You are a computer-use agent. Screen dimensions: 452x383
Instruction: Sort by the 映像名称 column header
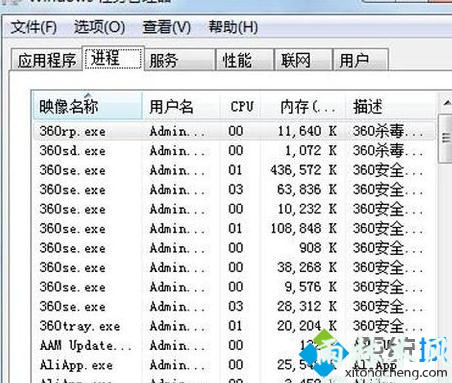point(87,107)
